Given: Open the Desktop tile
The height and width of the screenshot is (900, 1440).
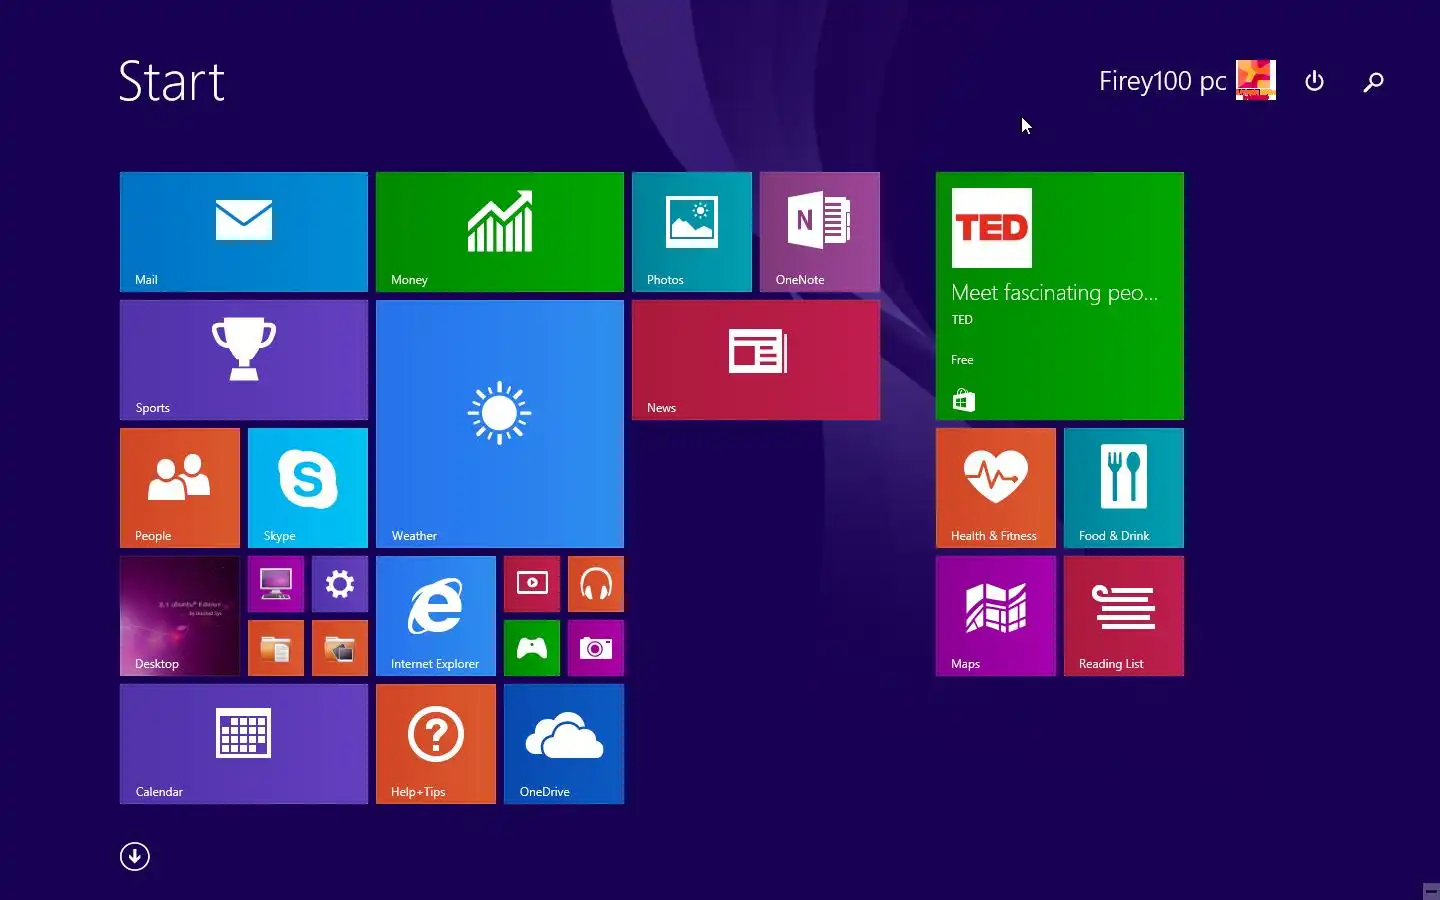Looking at the screenshot, I should tap(180, 616).
